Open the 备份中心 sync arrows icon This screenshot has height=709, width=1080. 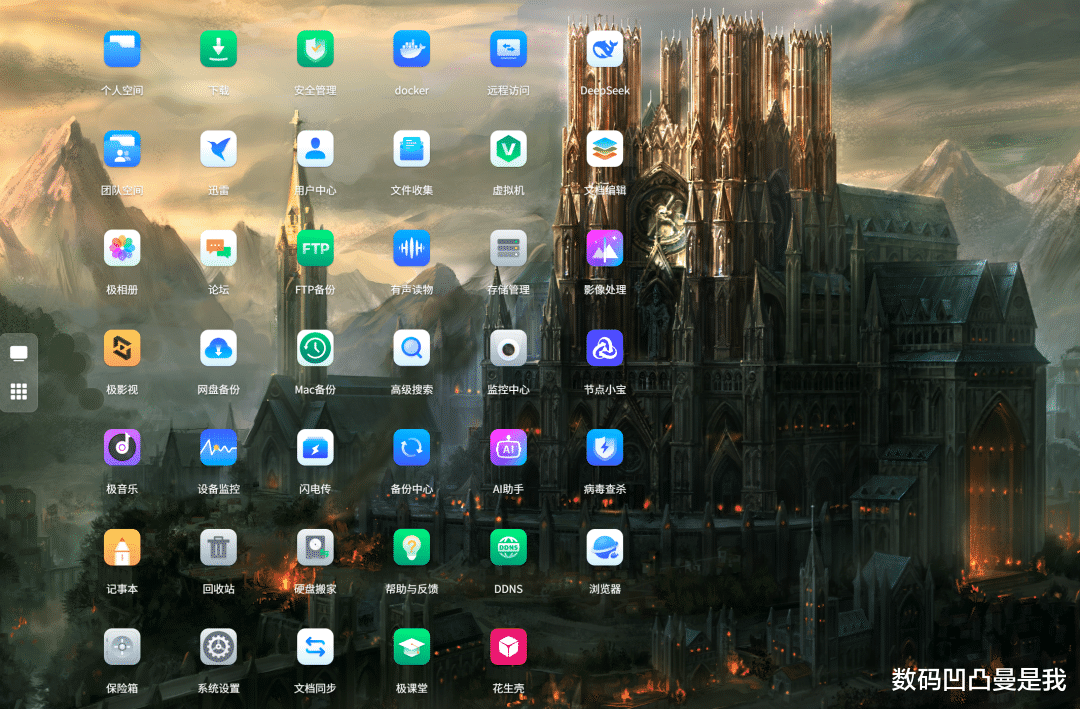[412, 447]
